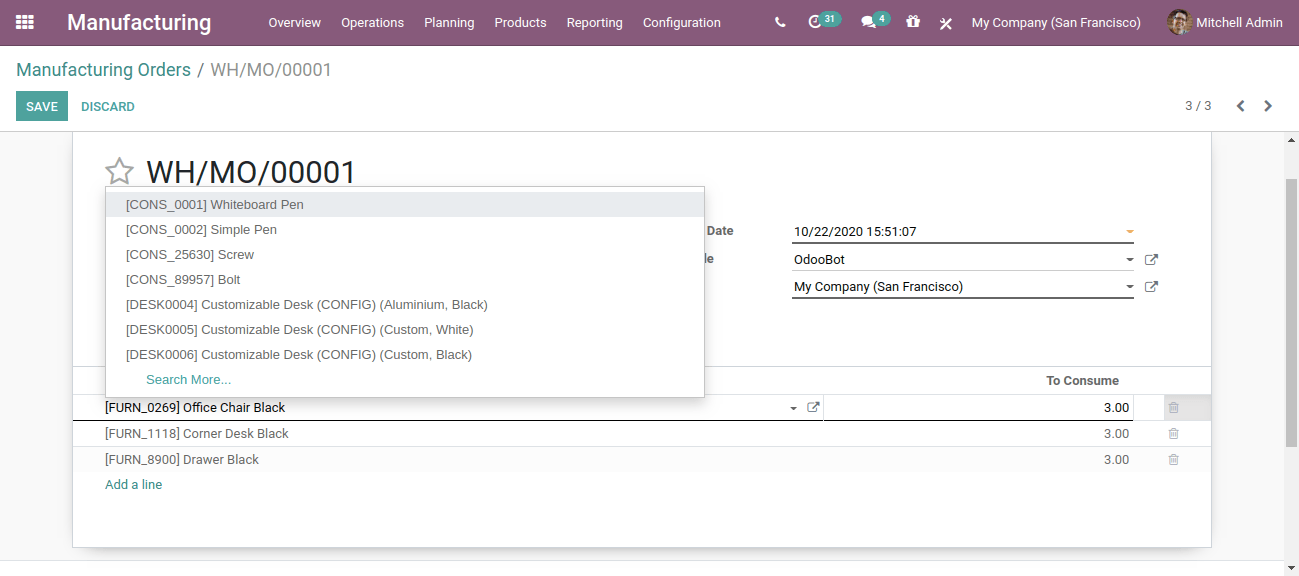Expand the date field dropdown arrow

coord(1130,232)
